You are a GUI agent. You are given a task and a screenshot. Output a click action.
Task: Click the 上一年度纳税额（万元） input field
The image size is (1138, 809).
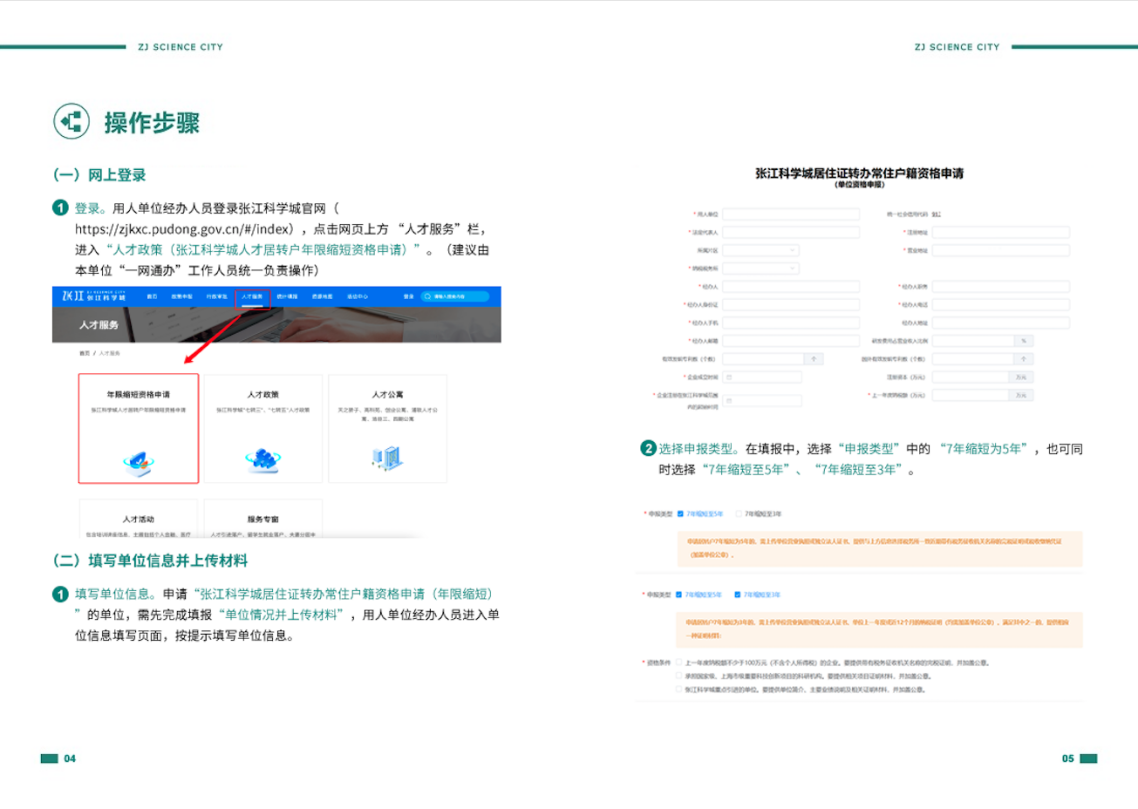point(971,395)
